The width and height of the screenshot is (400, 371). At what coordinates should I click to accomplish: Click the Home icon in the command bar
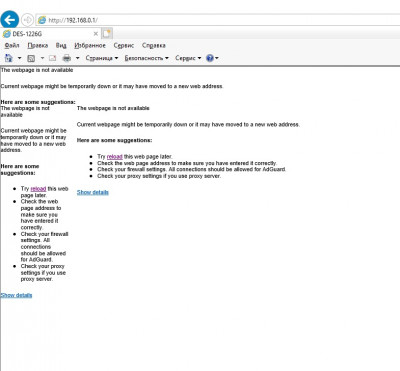[8, 58]
